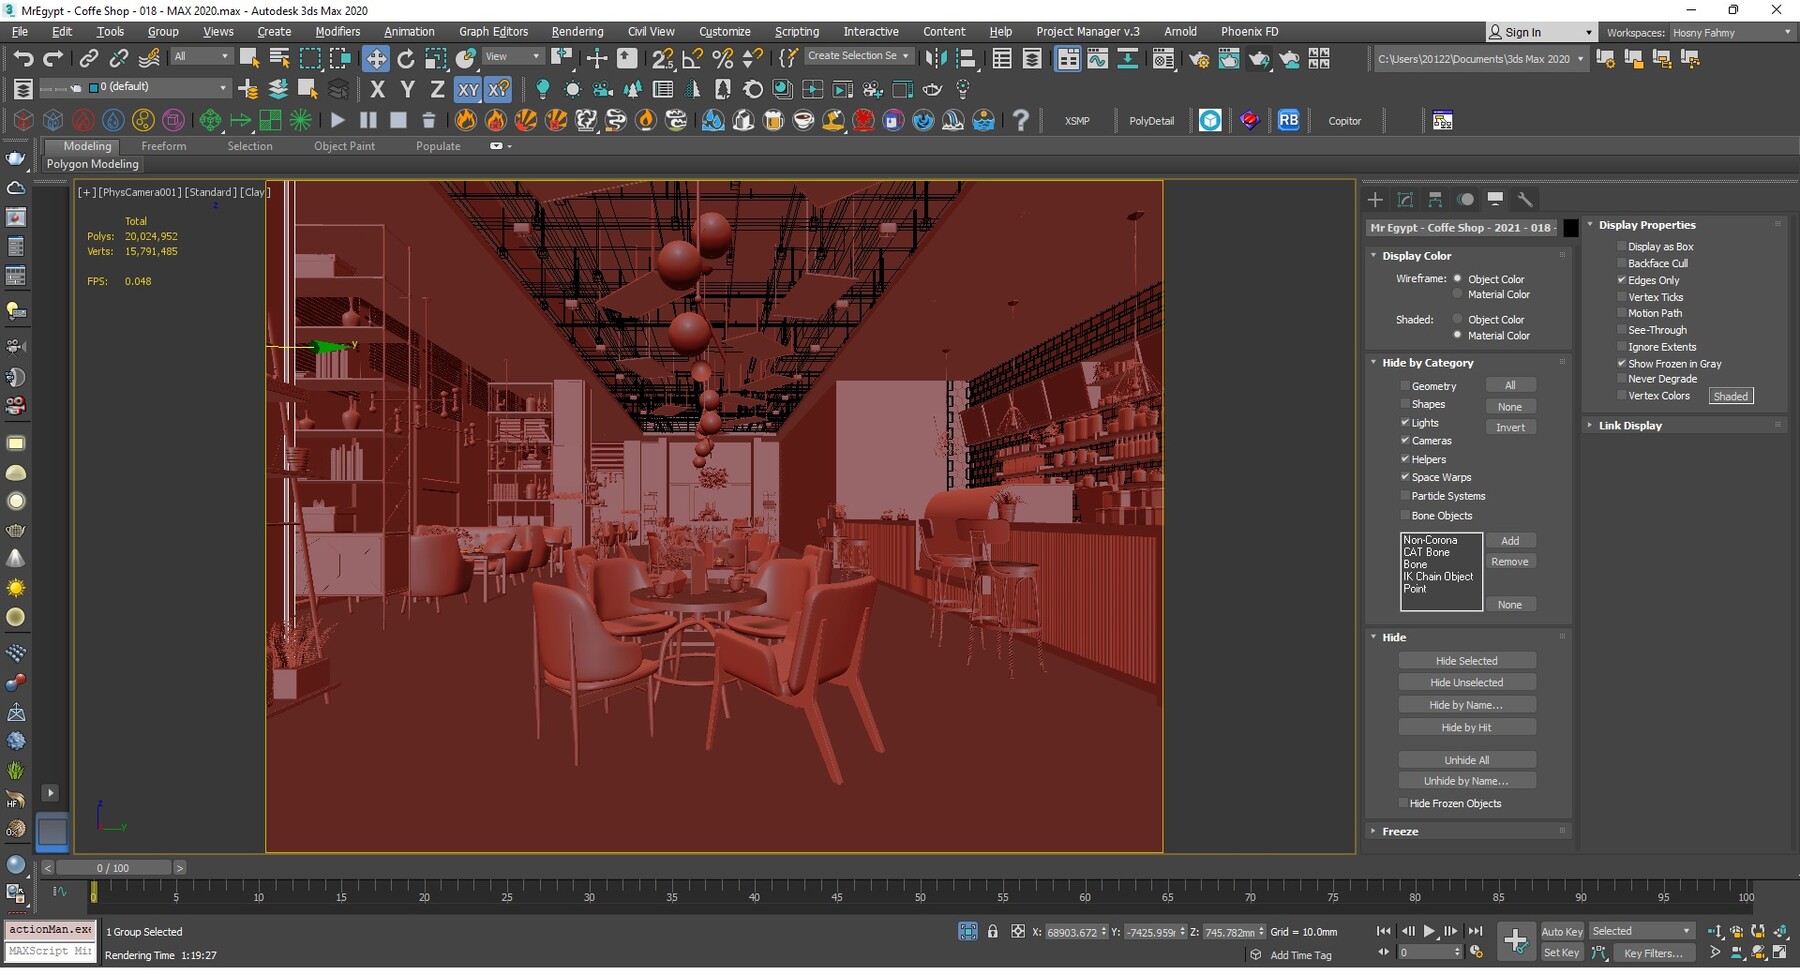1800x975 pixels.
Task: Open the Material Editor from the toolbar
Action: [1164, 58]
